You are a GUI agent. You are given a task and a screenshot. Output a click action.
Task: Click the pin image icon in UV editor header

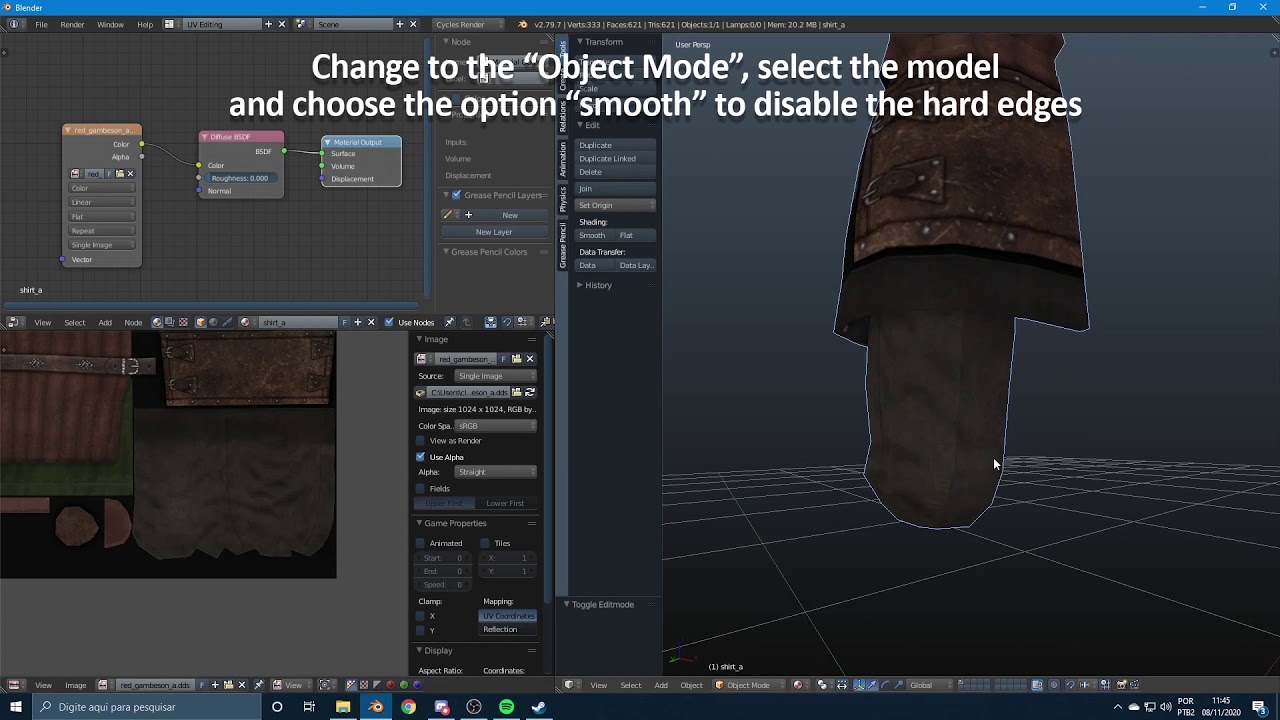pos(259,685)
